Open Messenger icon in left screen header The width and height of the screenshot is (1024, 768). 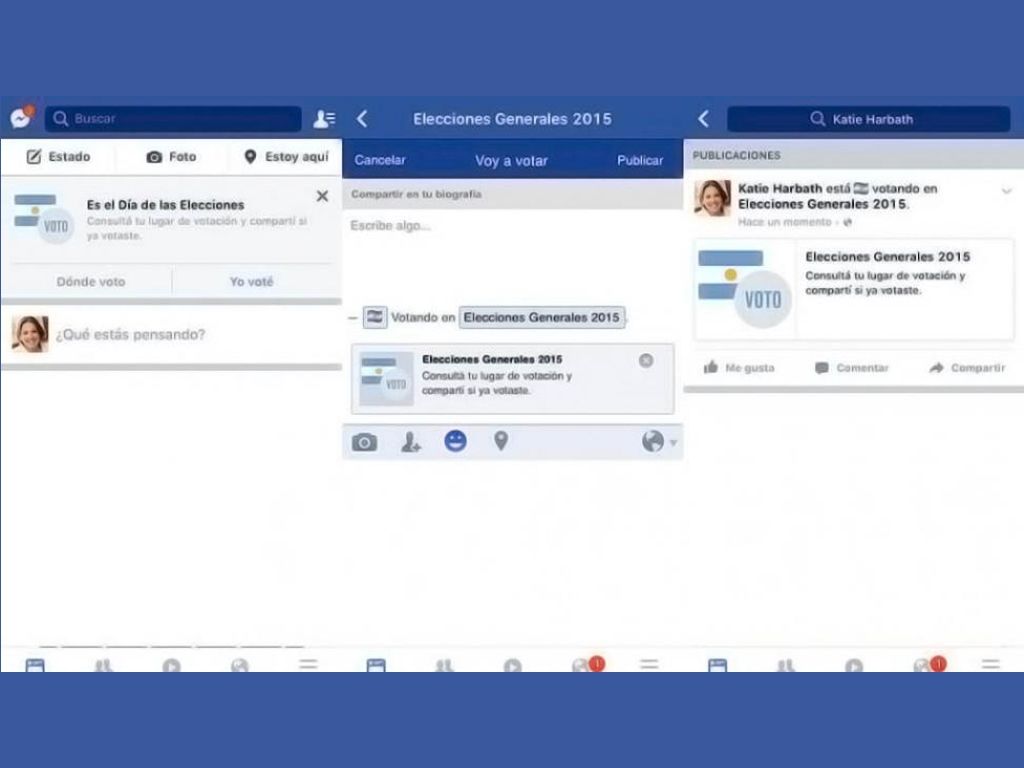tap(22, 118)
